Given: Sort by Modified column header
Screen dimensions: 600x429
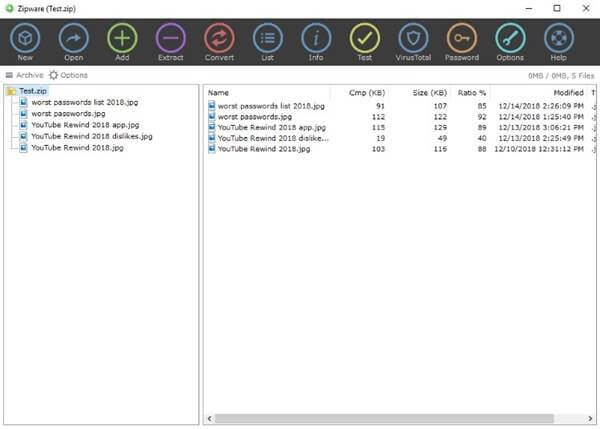Looking at the screenshot, I should (x=568, y=93).
